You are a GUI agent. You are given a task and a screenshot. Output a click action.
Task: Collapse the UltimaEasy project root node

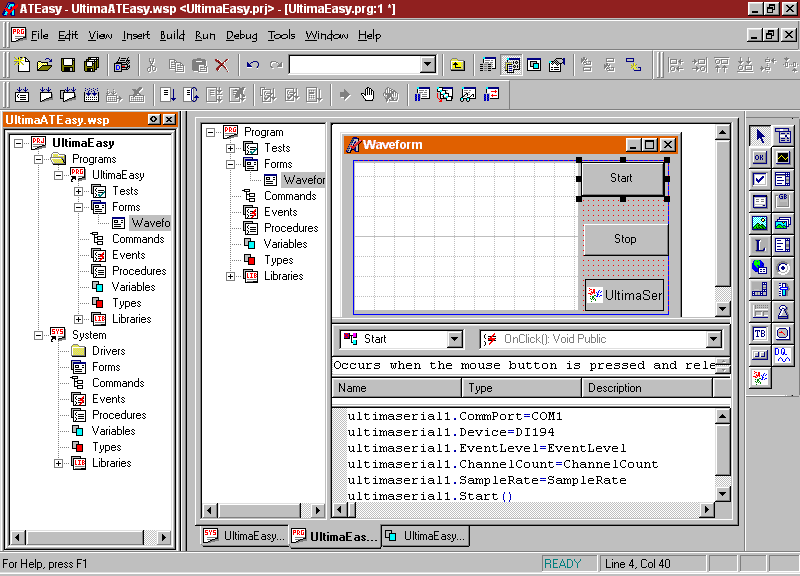point(18,143)
